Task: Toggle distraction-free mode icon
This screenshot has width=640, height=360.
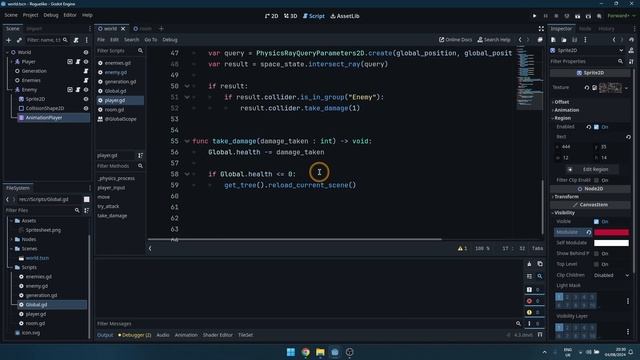Action: coord(541,29)
